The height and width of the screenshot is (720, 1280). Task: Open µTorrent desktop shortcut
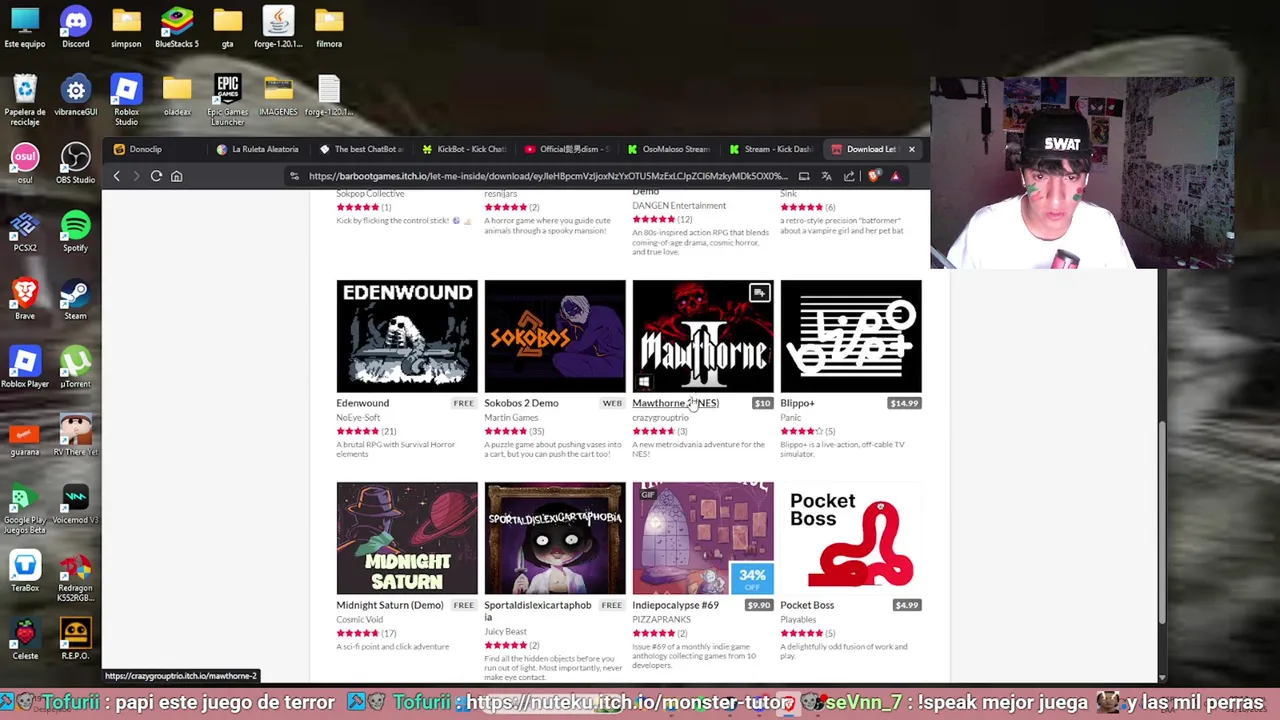(x=75, y=367)
